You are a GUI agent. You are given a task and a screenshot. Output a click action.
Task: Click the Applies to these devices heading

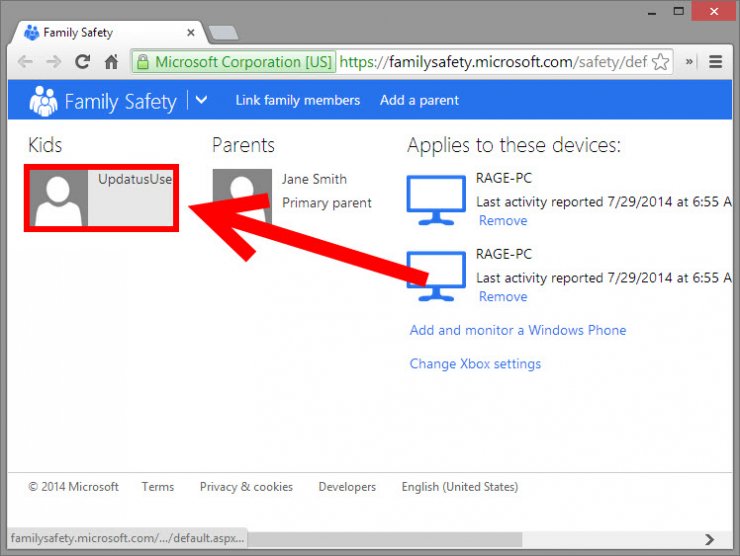click(x=514, y=145)
